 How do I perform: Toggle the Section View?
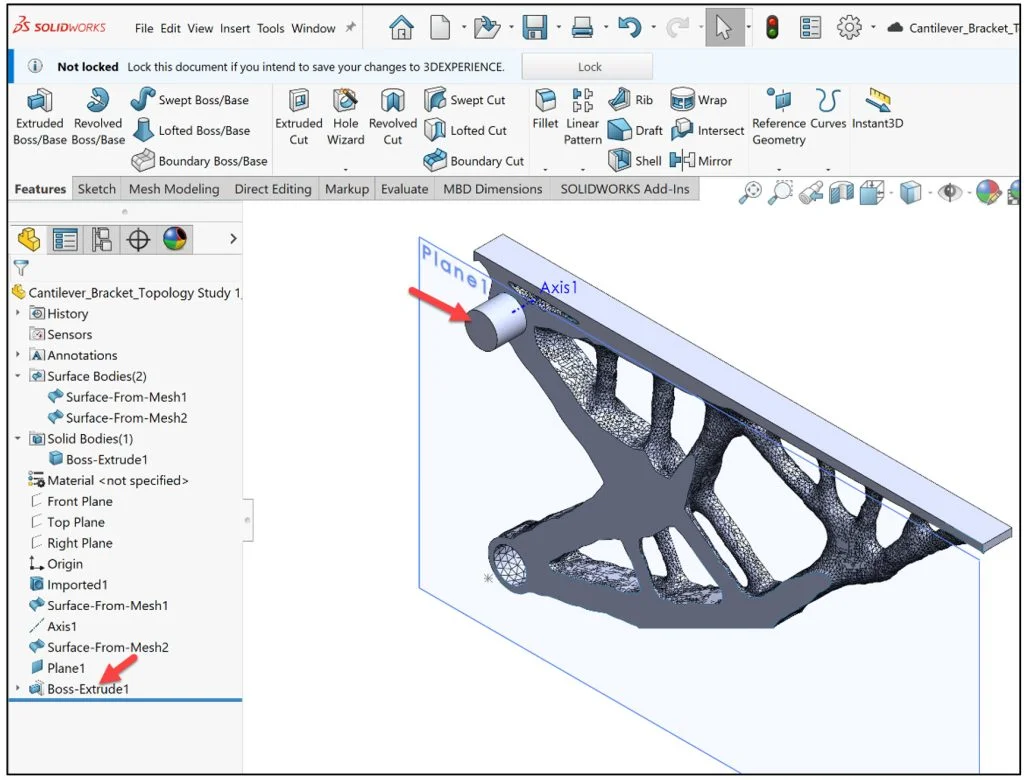tap(843, 190)
